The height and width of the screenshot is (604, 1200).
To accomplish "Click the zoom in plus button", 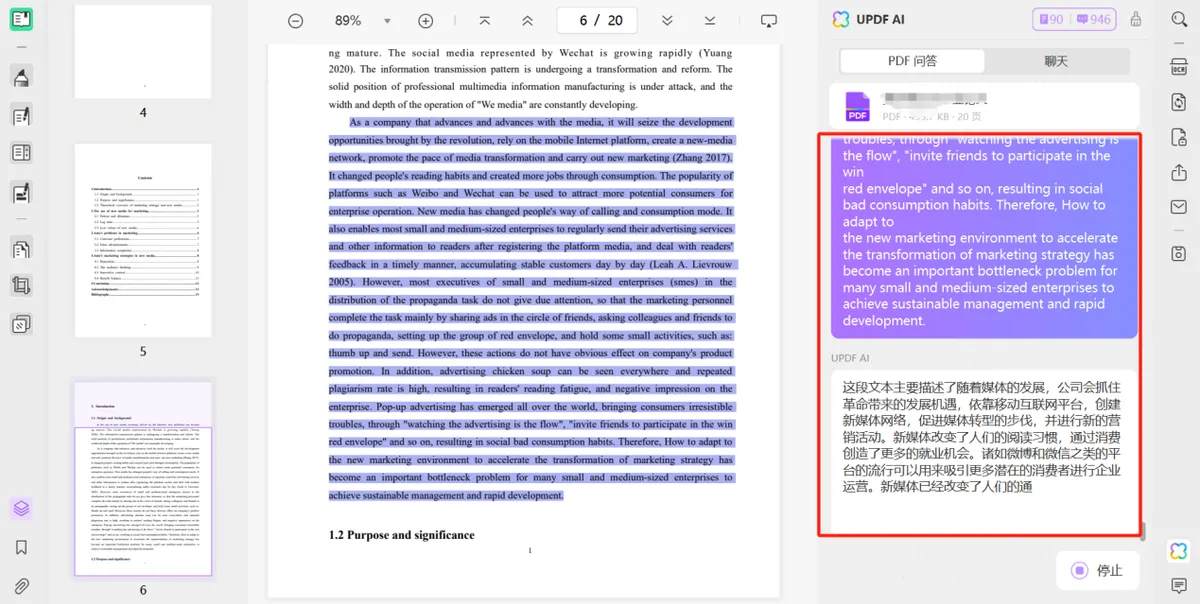I will click(426, 21).
